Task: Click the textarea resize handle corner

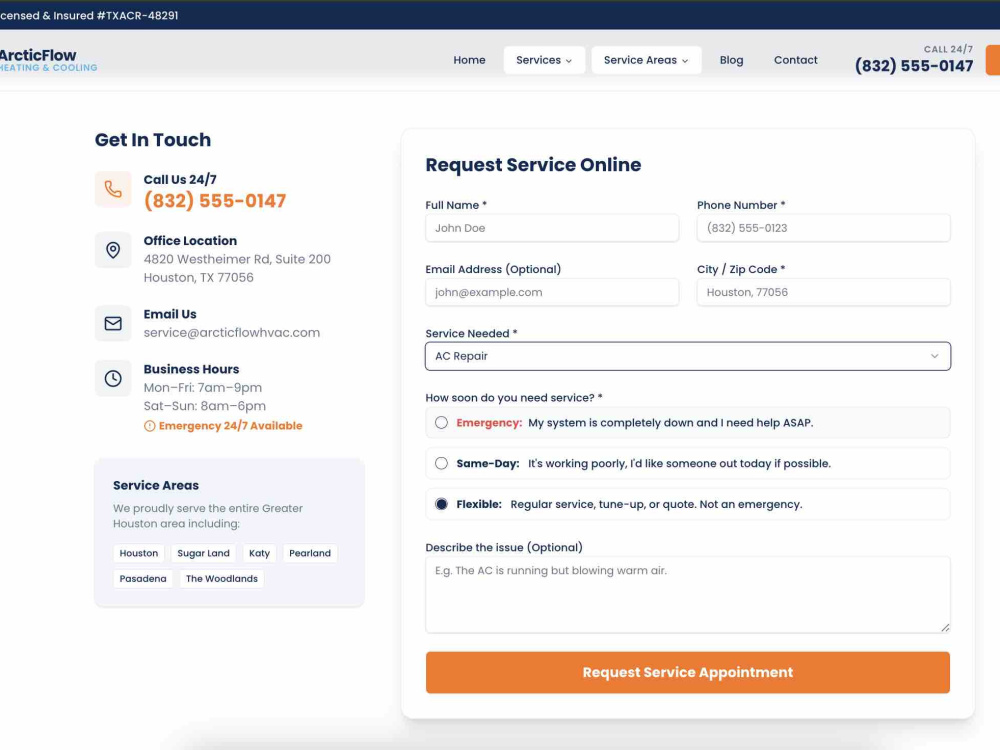Action: pos(945,628)
